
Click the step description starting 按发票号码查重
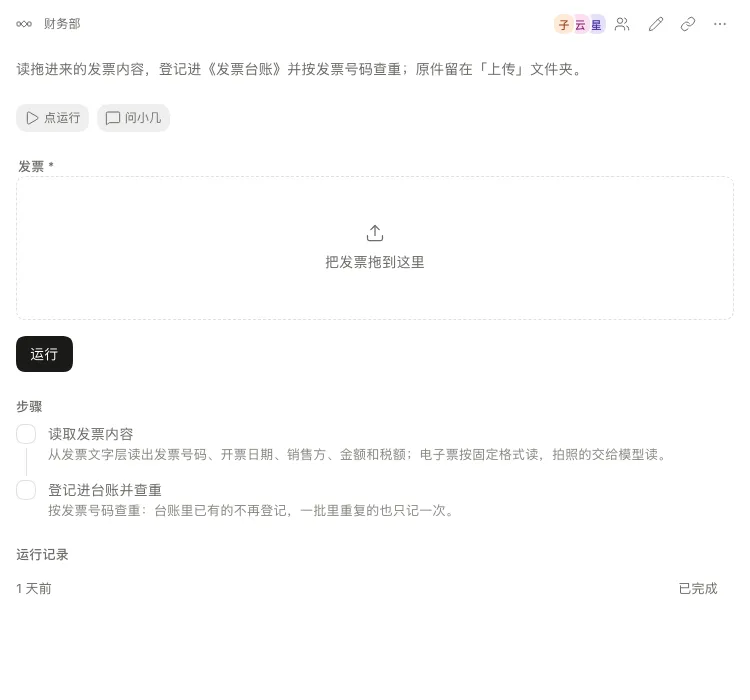pos(251,511)
